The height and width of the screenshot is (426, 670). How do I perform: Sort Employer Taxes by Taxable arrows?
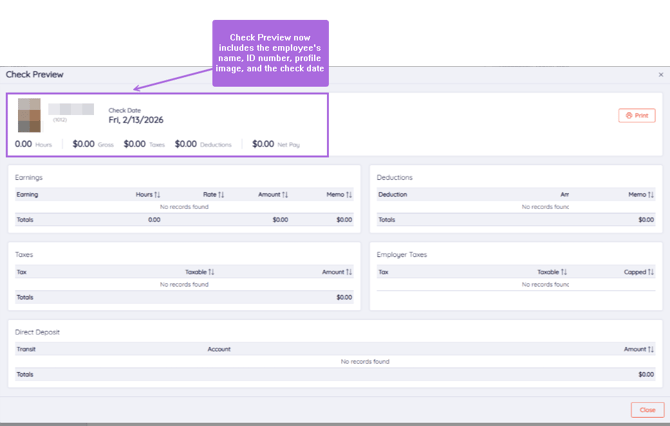click(x=564, y=272)
